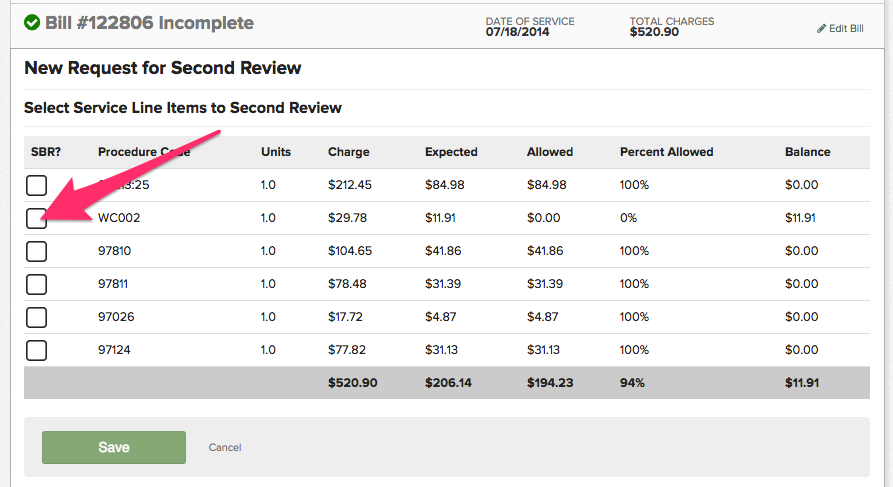This screenshot has width=893, height=487.
Task: Click the Bill #122806 Incomplete title
Action: coord(149,22)
